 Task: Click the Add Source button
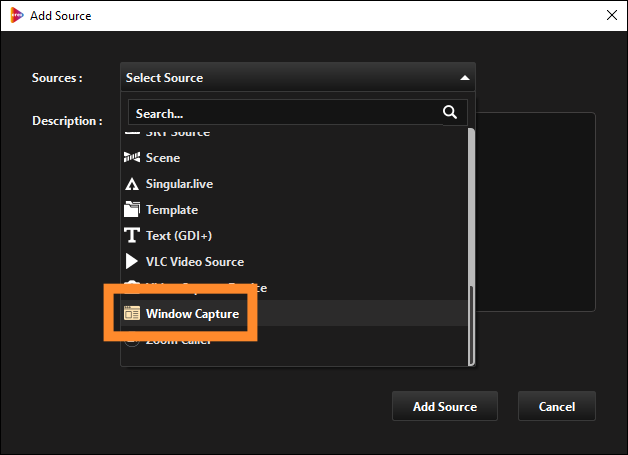click(x=445, y=406)
